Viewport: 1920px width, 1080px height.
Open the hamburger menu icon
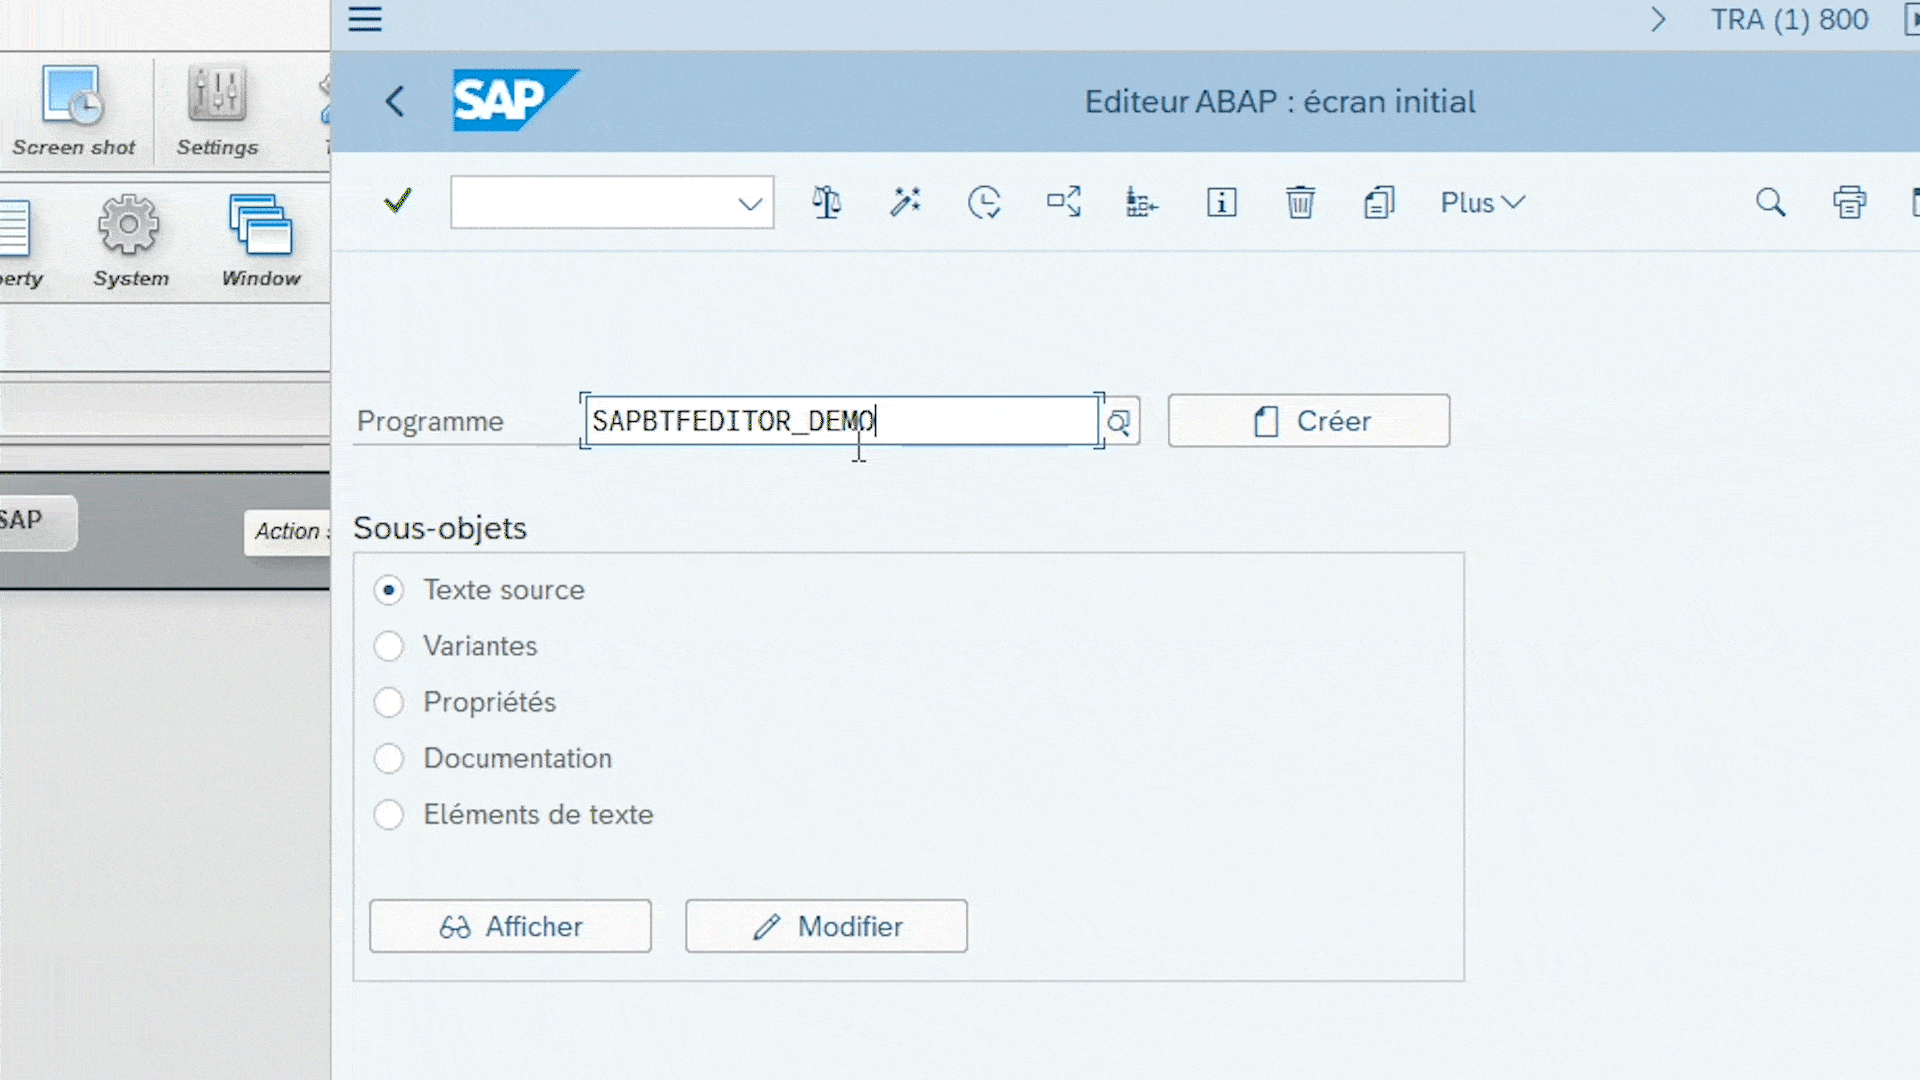tap(365, 19)
